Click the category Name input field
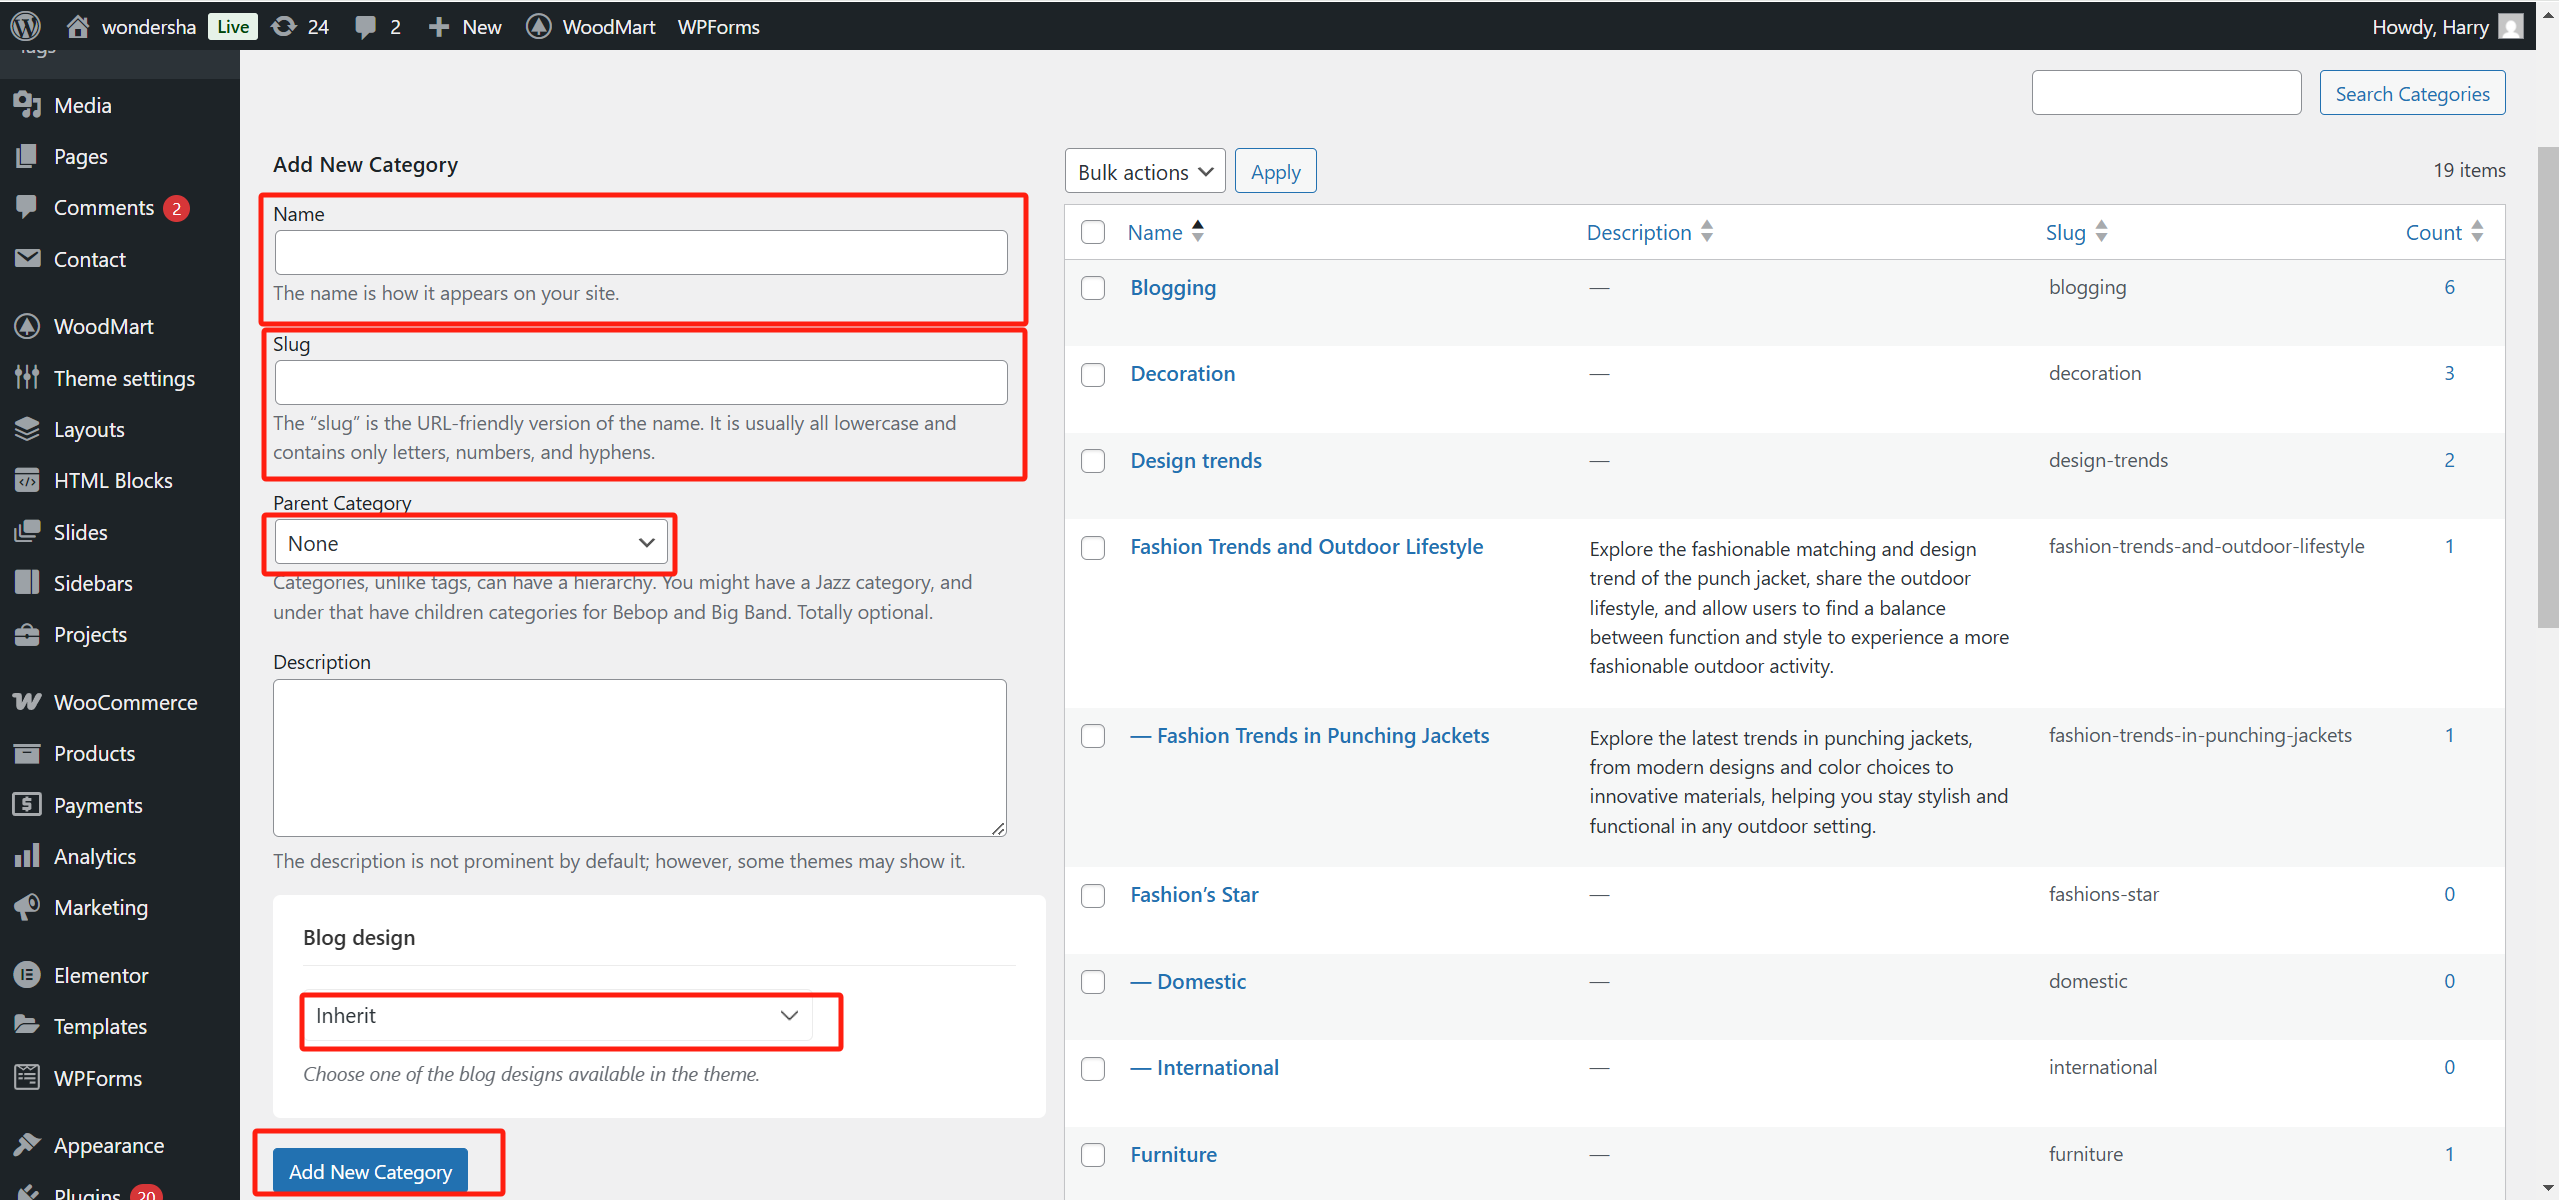This screenshot has height=1200, width=2559. point(640,253)
